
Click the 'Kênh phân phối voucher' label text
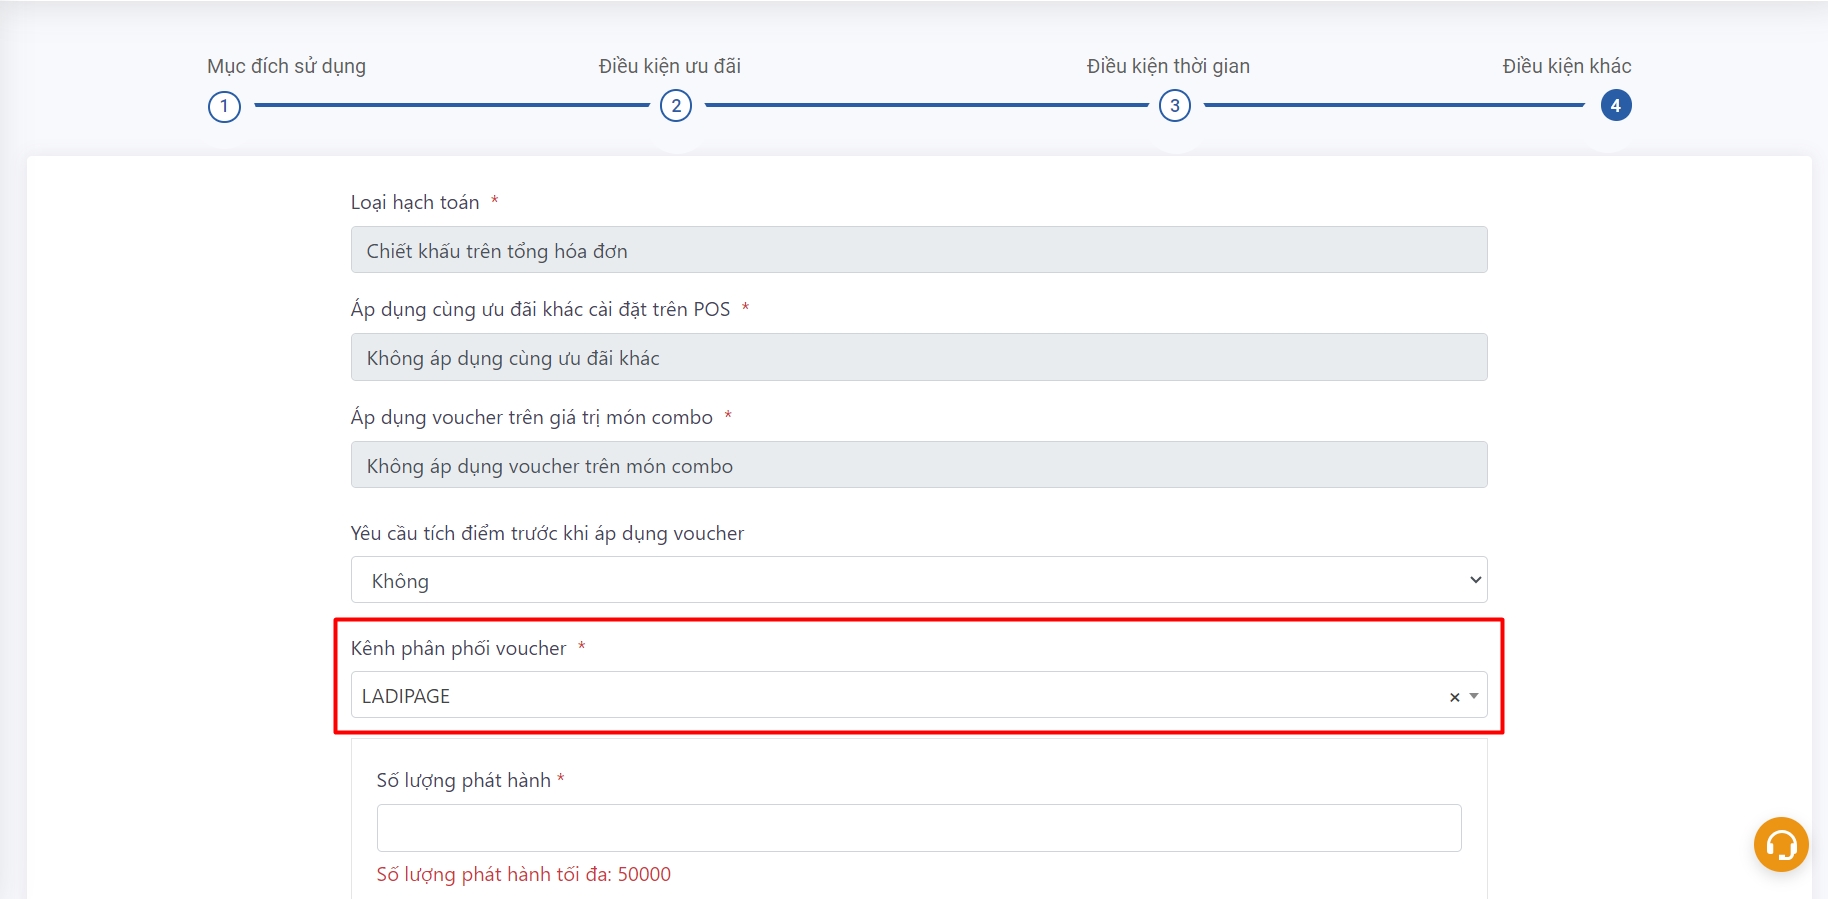coord(458,648)
